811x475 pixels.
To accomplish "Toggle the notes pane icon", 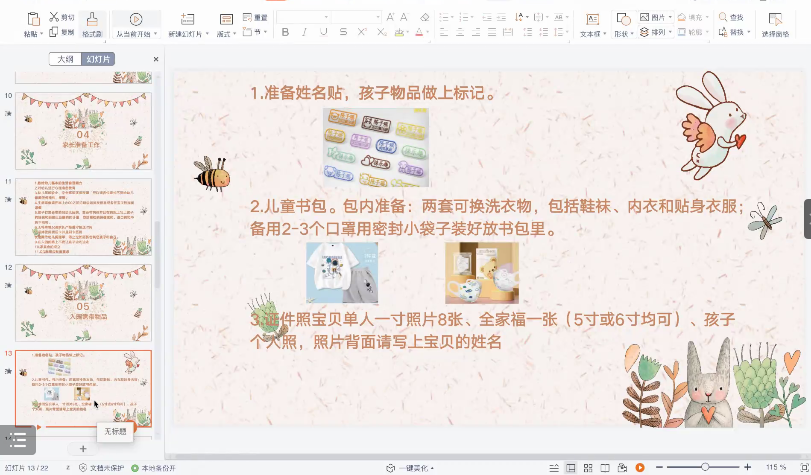I will (x=554, y=468).
